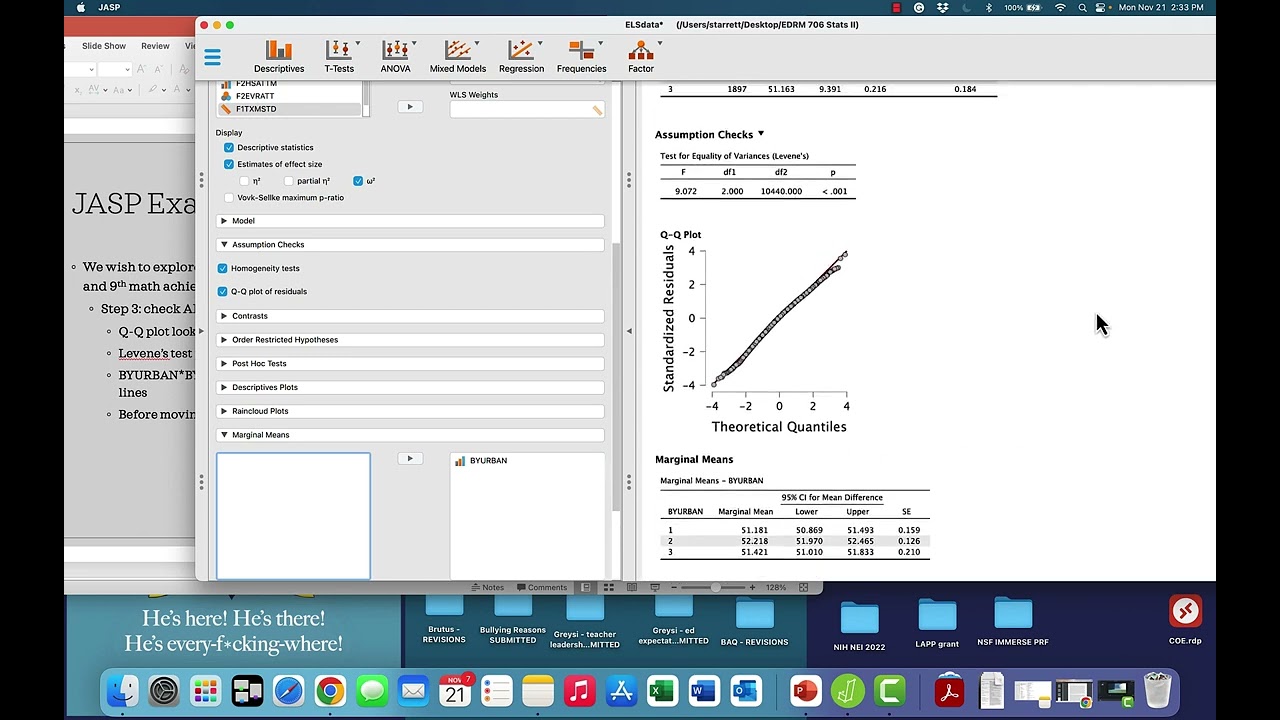Select BYURBAN in the marginal means list
This screenshot has width=1280, height=720.
tap(488, 461)
